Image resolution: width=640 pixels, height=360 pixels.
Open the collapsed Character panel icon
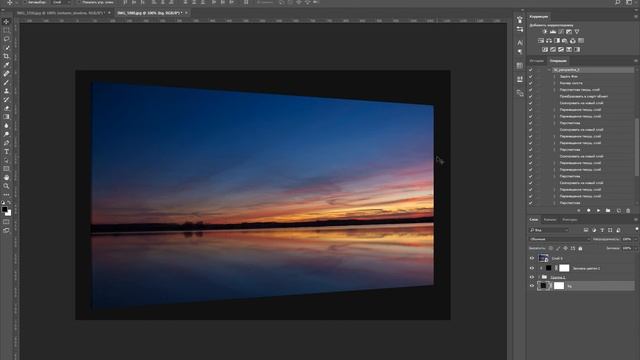[x=520, y=42]
